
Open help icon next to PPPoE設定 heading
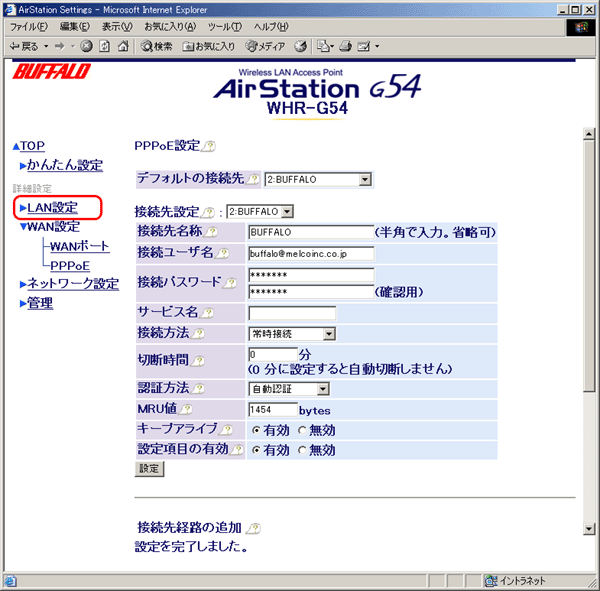pyautogui.click(x=209, y=146)
